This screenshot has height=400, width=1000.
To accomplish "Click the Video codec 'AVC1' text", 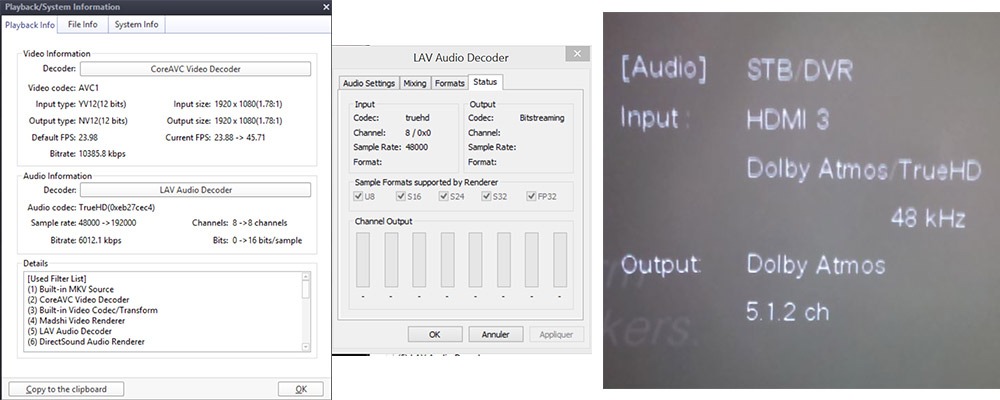I will coord(90,87).
